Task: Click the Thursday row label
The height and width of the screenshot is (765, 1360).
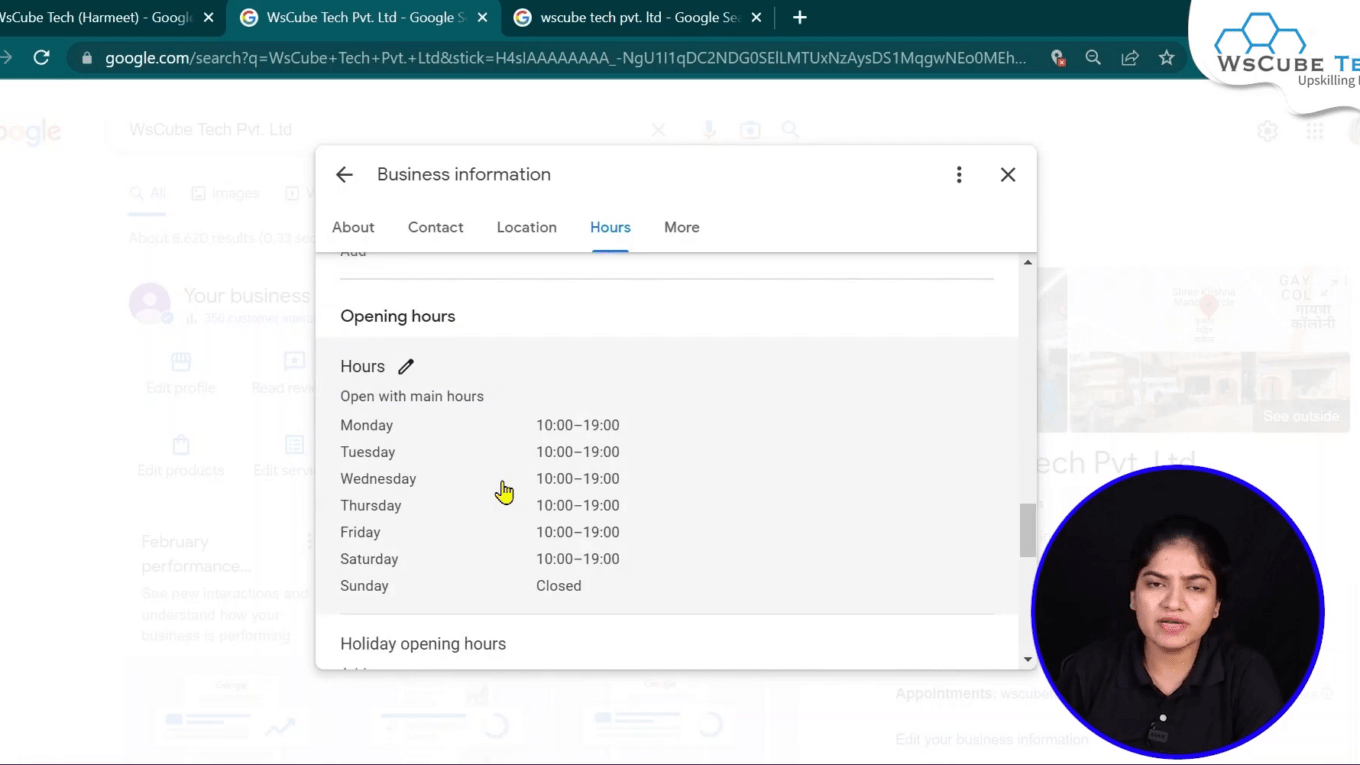Action: click(x=370, y=506)
